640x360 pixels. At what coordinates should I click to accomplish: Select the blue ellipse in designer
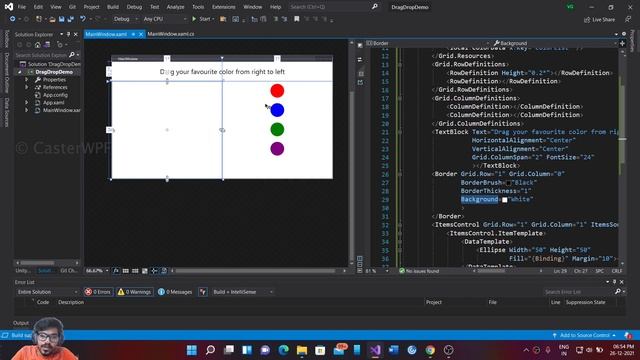277,110
